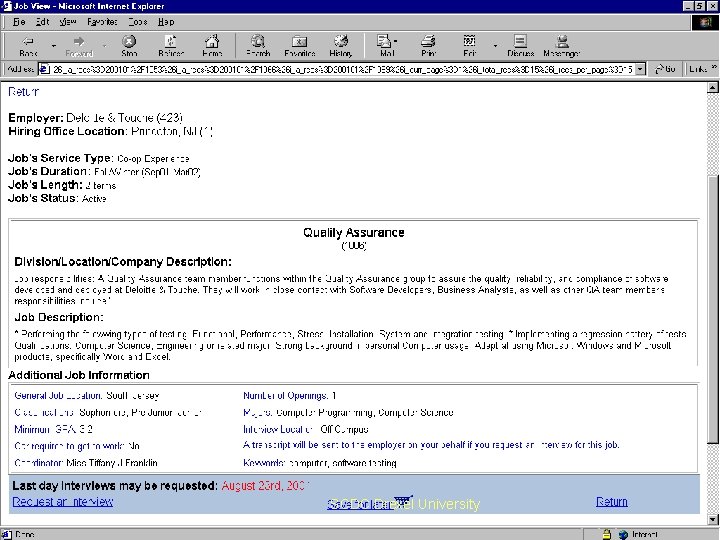720x540 pixels.
Task: Click the vertical scrollbar down arrow
Action: point(713,520)
